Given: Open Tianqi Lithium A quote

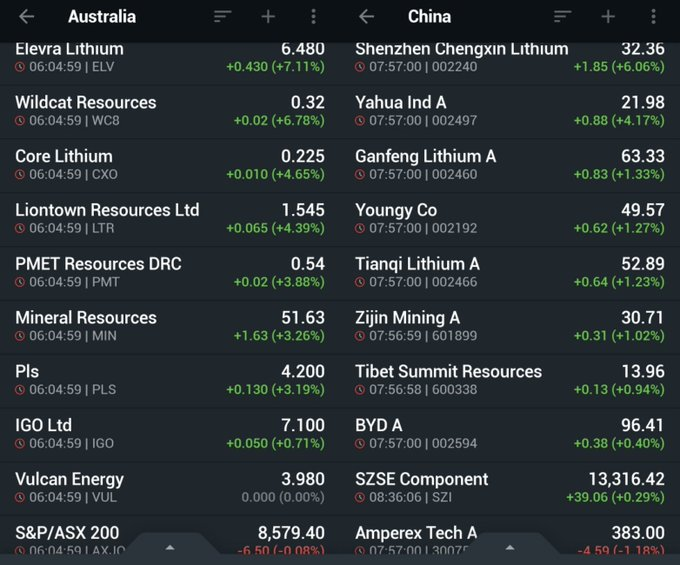Looking at the screenshot, I should [x=510, y=273].
